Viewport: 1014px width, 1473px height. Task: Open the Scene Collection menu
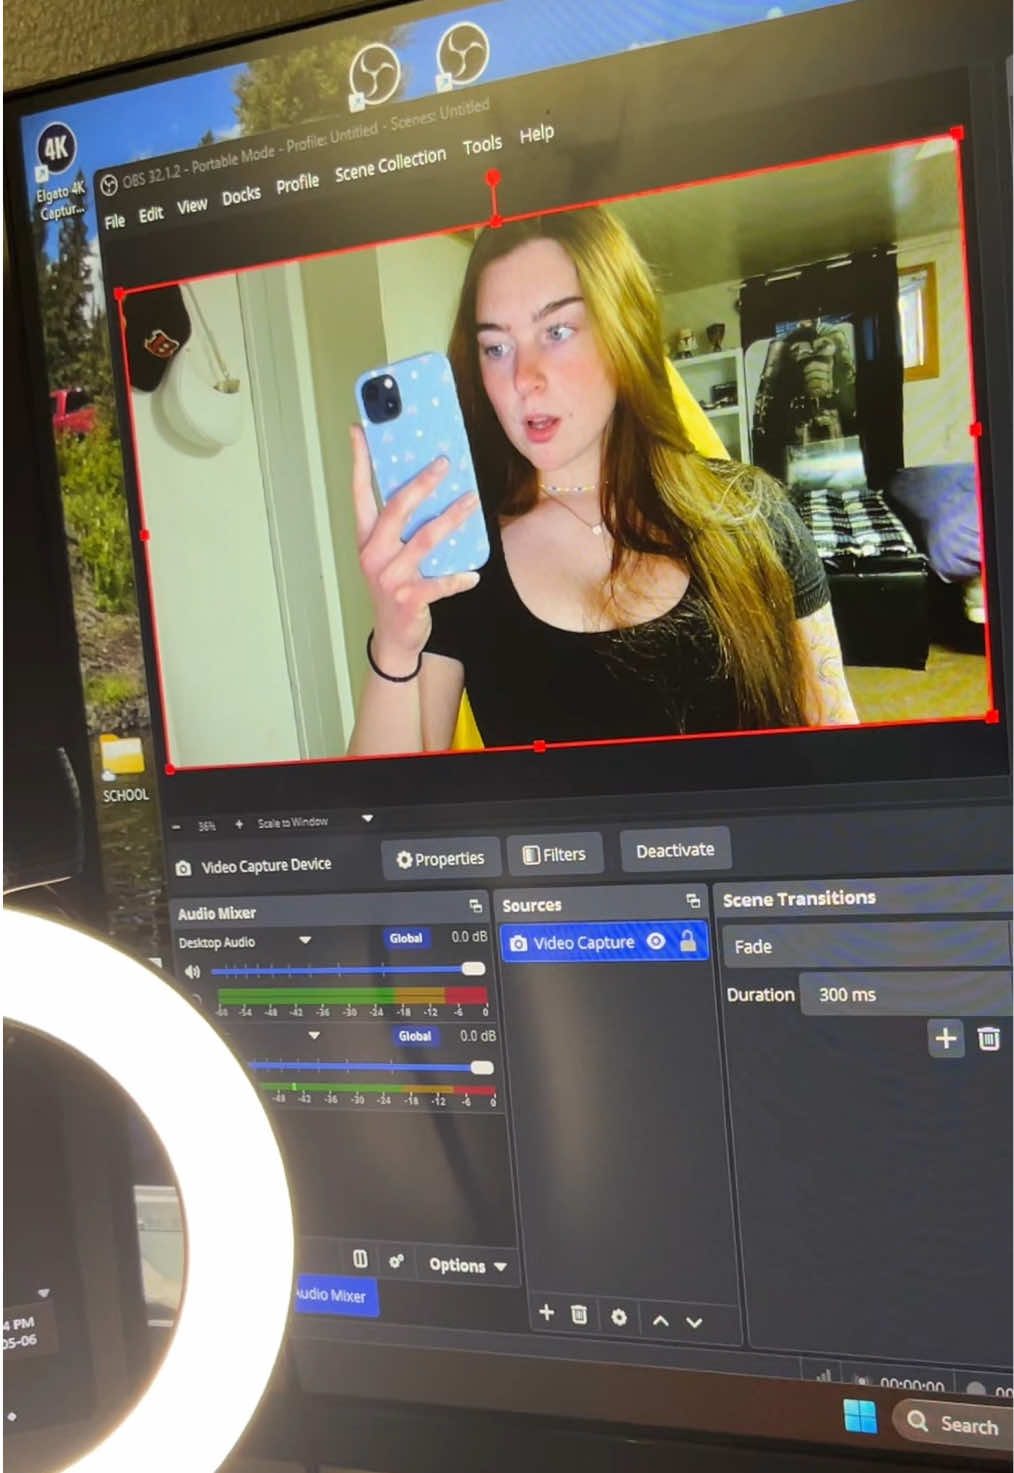pos(390,164)
